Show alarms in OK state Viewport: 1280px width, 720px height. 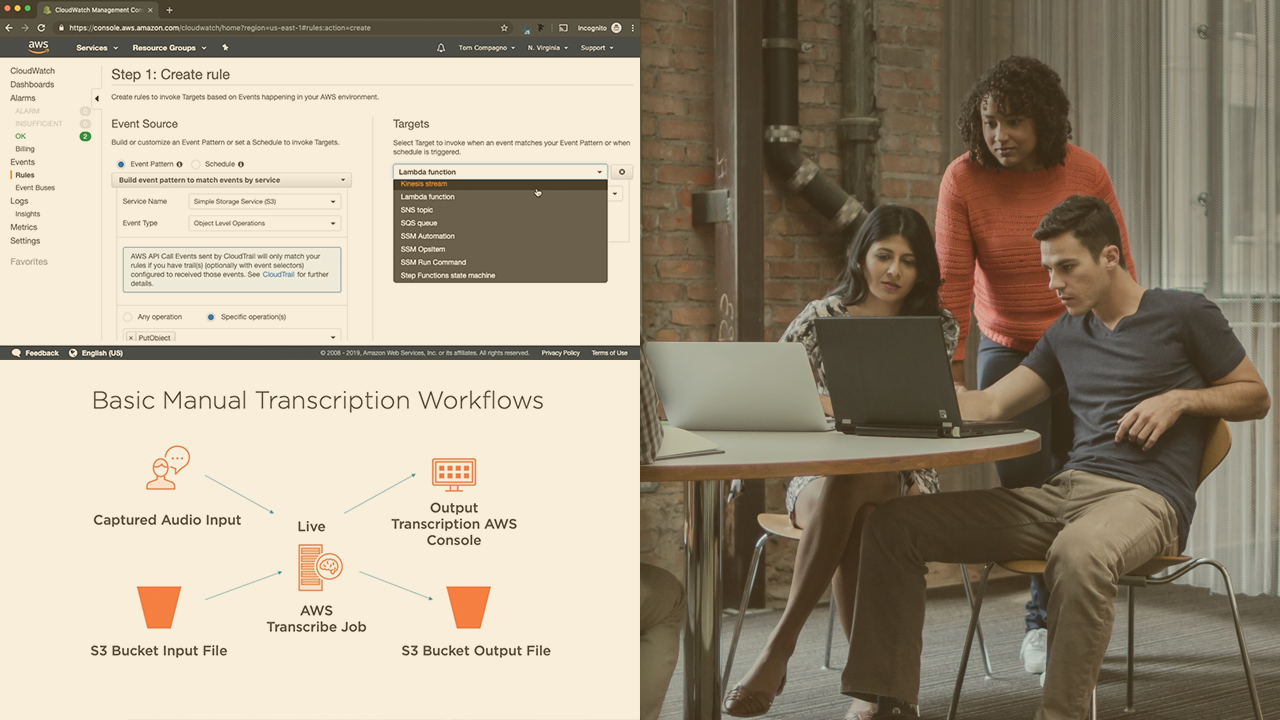(20, 136)
